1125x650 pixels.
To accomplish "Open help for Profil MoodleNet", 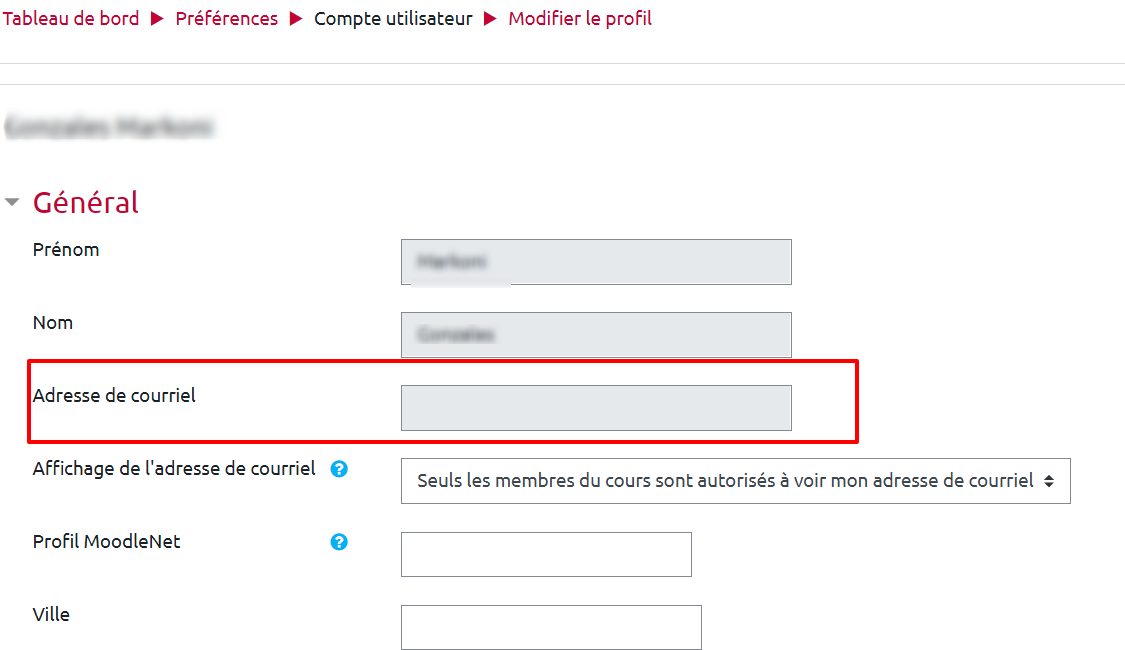I will (x=339, y=542).
